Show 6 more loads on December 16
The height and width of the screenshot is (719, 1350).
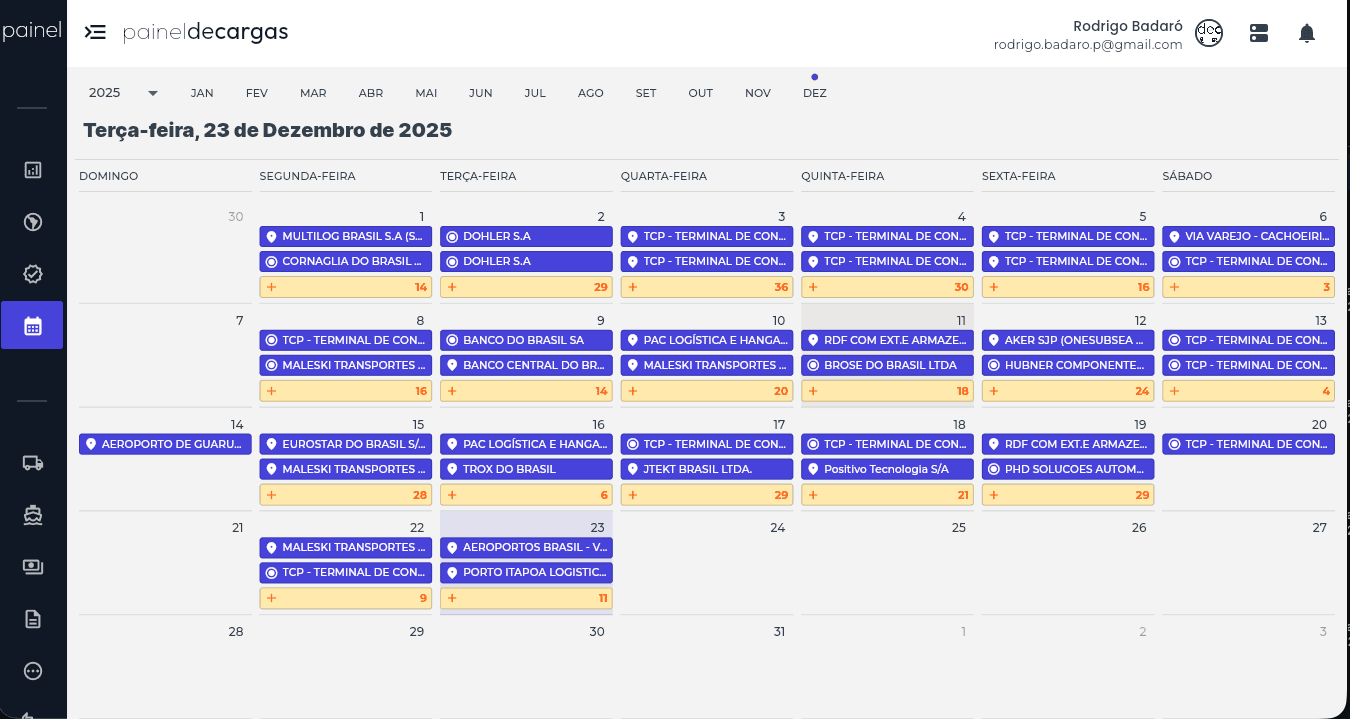tap(526, 495)
